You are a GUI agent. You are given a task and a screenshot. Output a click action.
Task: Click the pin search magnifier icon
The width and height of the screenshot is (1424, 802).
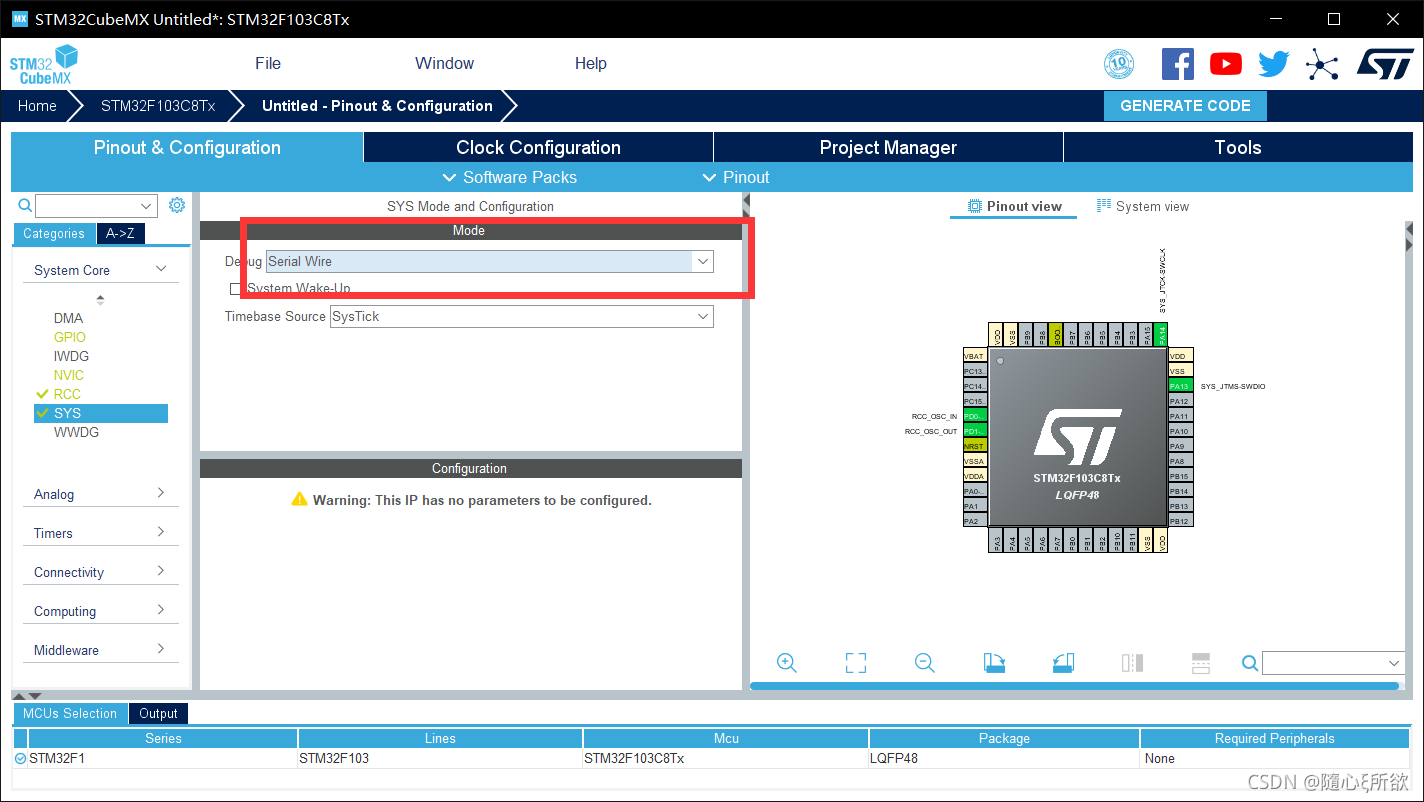(1250, 663)
